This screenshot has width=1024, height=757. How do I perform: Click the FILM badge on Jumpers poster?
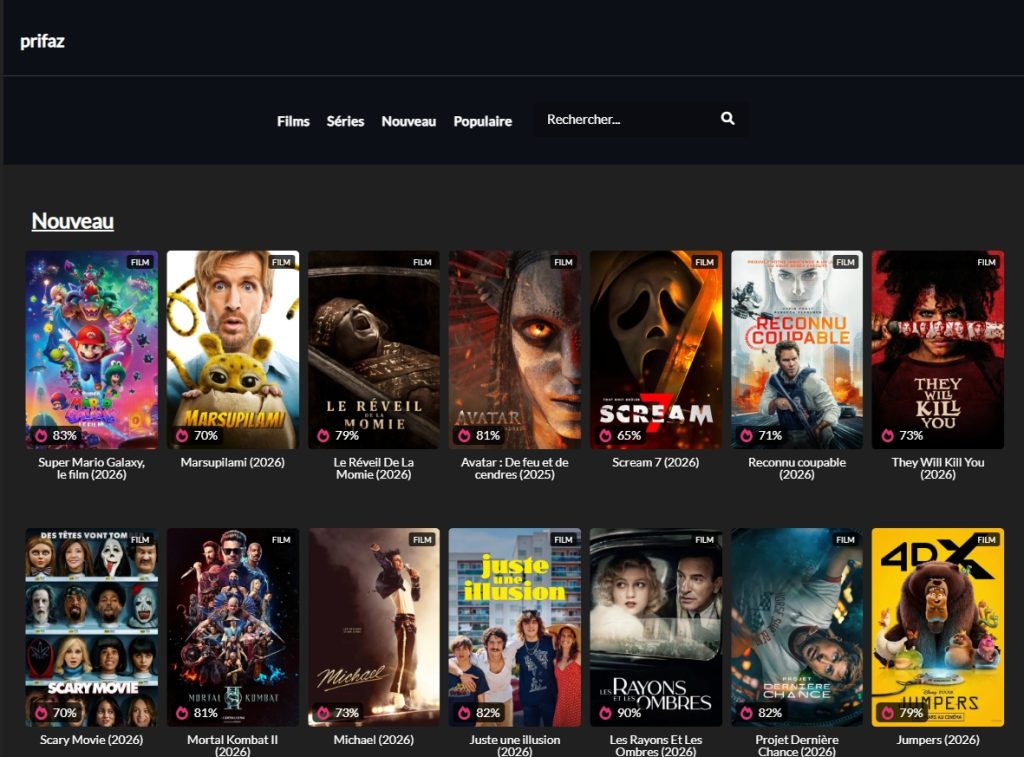[x=986, y=540]
